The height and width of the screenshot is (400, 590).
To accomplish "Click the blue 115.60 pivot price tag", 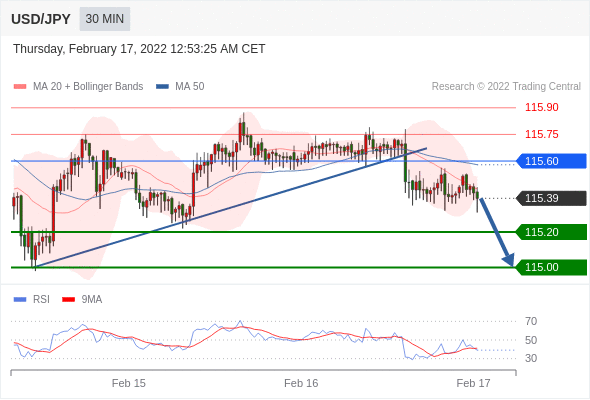I will pos(551,161).
